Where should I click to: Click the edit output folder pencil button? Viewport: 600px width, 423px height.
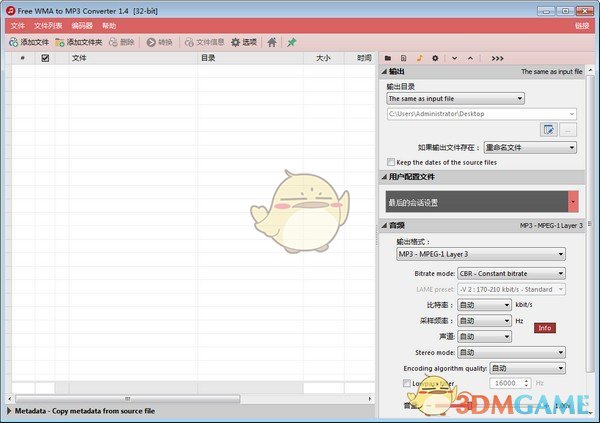549,130
